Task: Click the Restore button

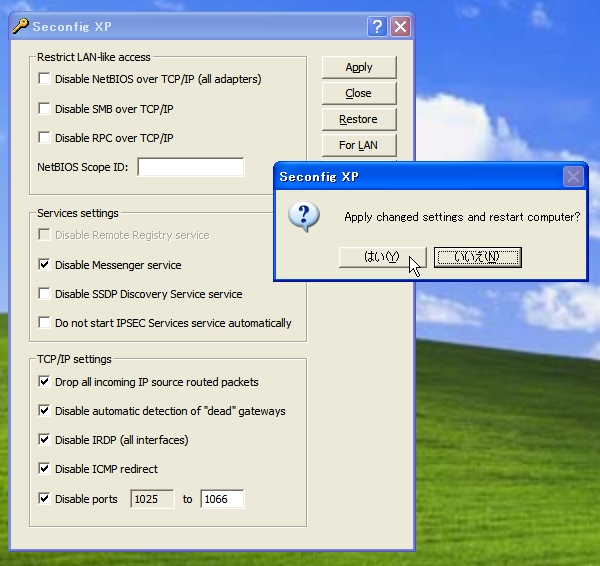Action: (359, 119)
